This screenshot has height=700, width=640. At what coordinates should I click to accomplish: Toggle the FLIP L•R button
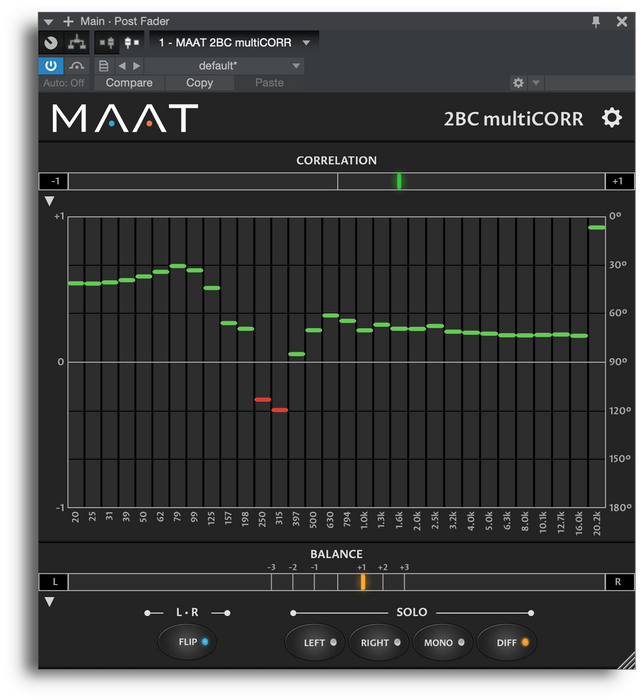click(x=187, y=642)
